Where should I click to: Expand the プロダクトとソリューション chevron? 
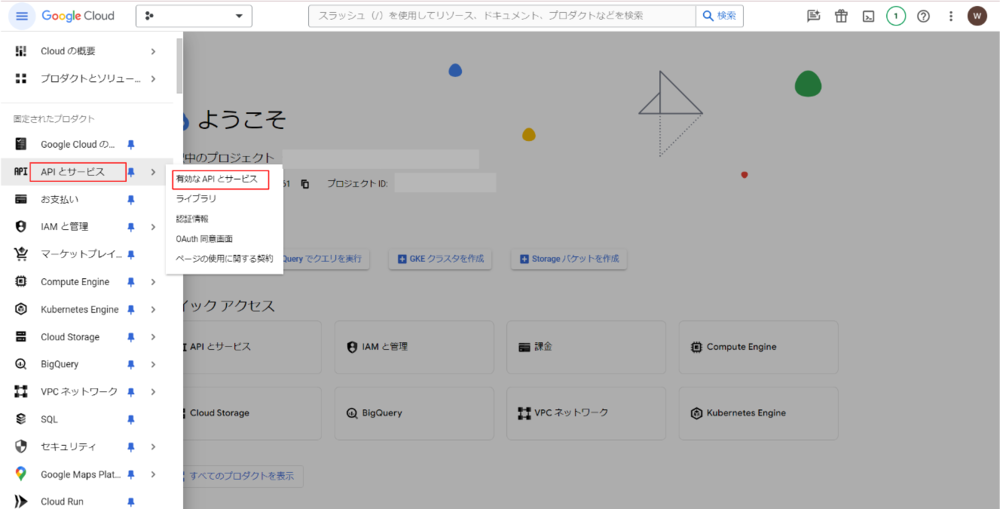click(153, 78)
